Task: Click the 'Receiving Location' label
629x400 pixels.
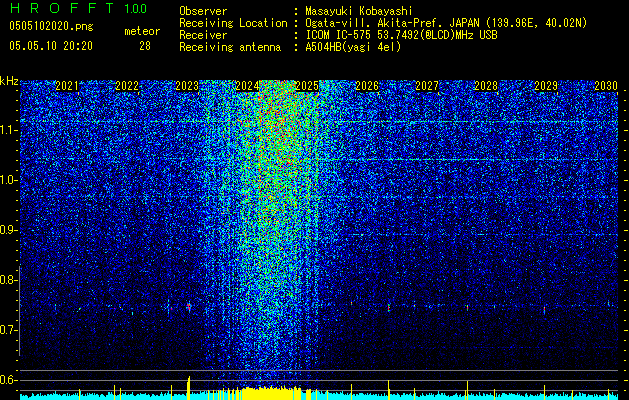Action: point(233,23)
